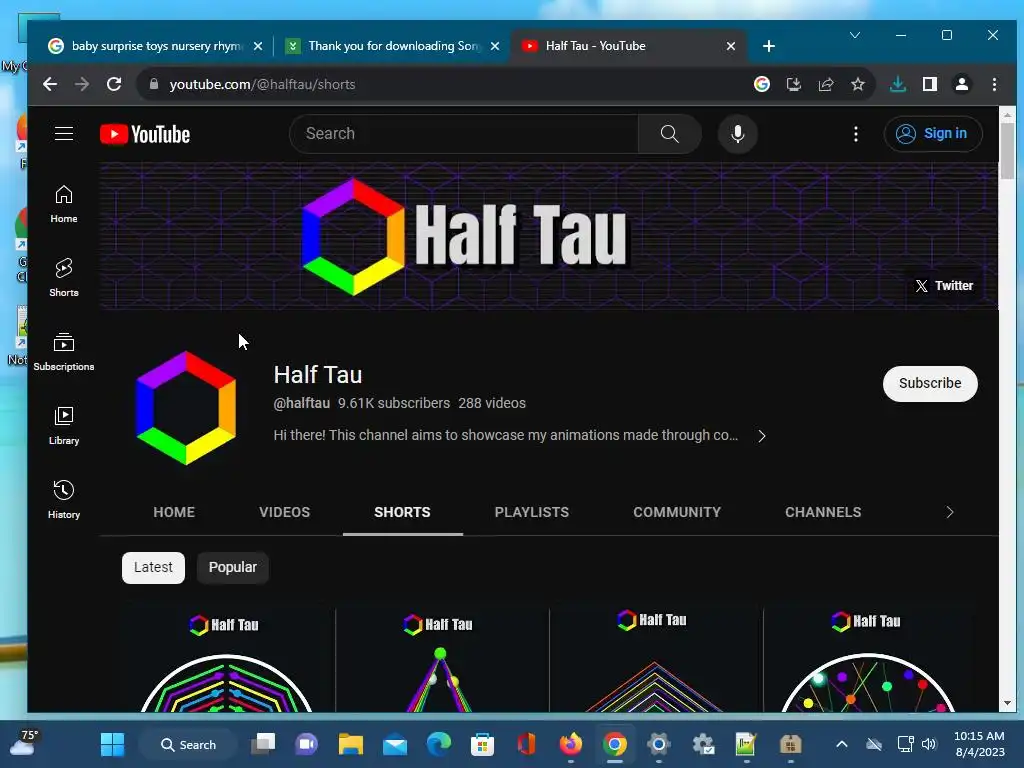
Task: Switch to the CHANNELS tab
Action: (823, 512)
